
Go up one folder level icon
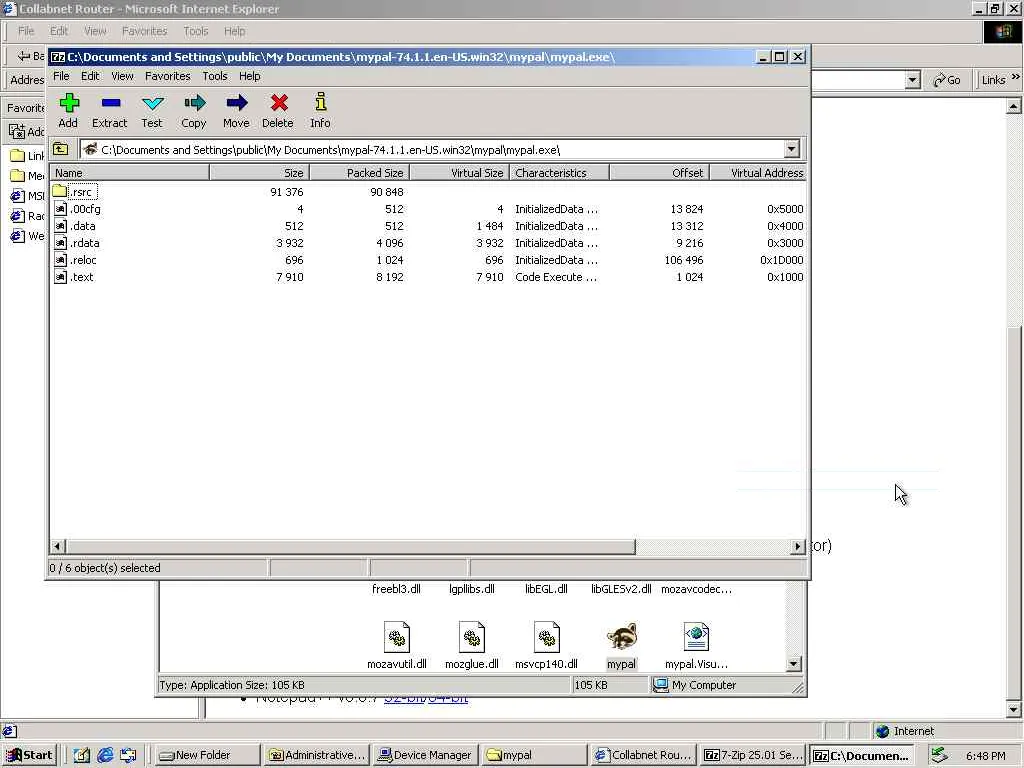[x=61, y=149]
